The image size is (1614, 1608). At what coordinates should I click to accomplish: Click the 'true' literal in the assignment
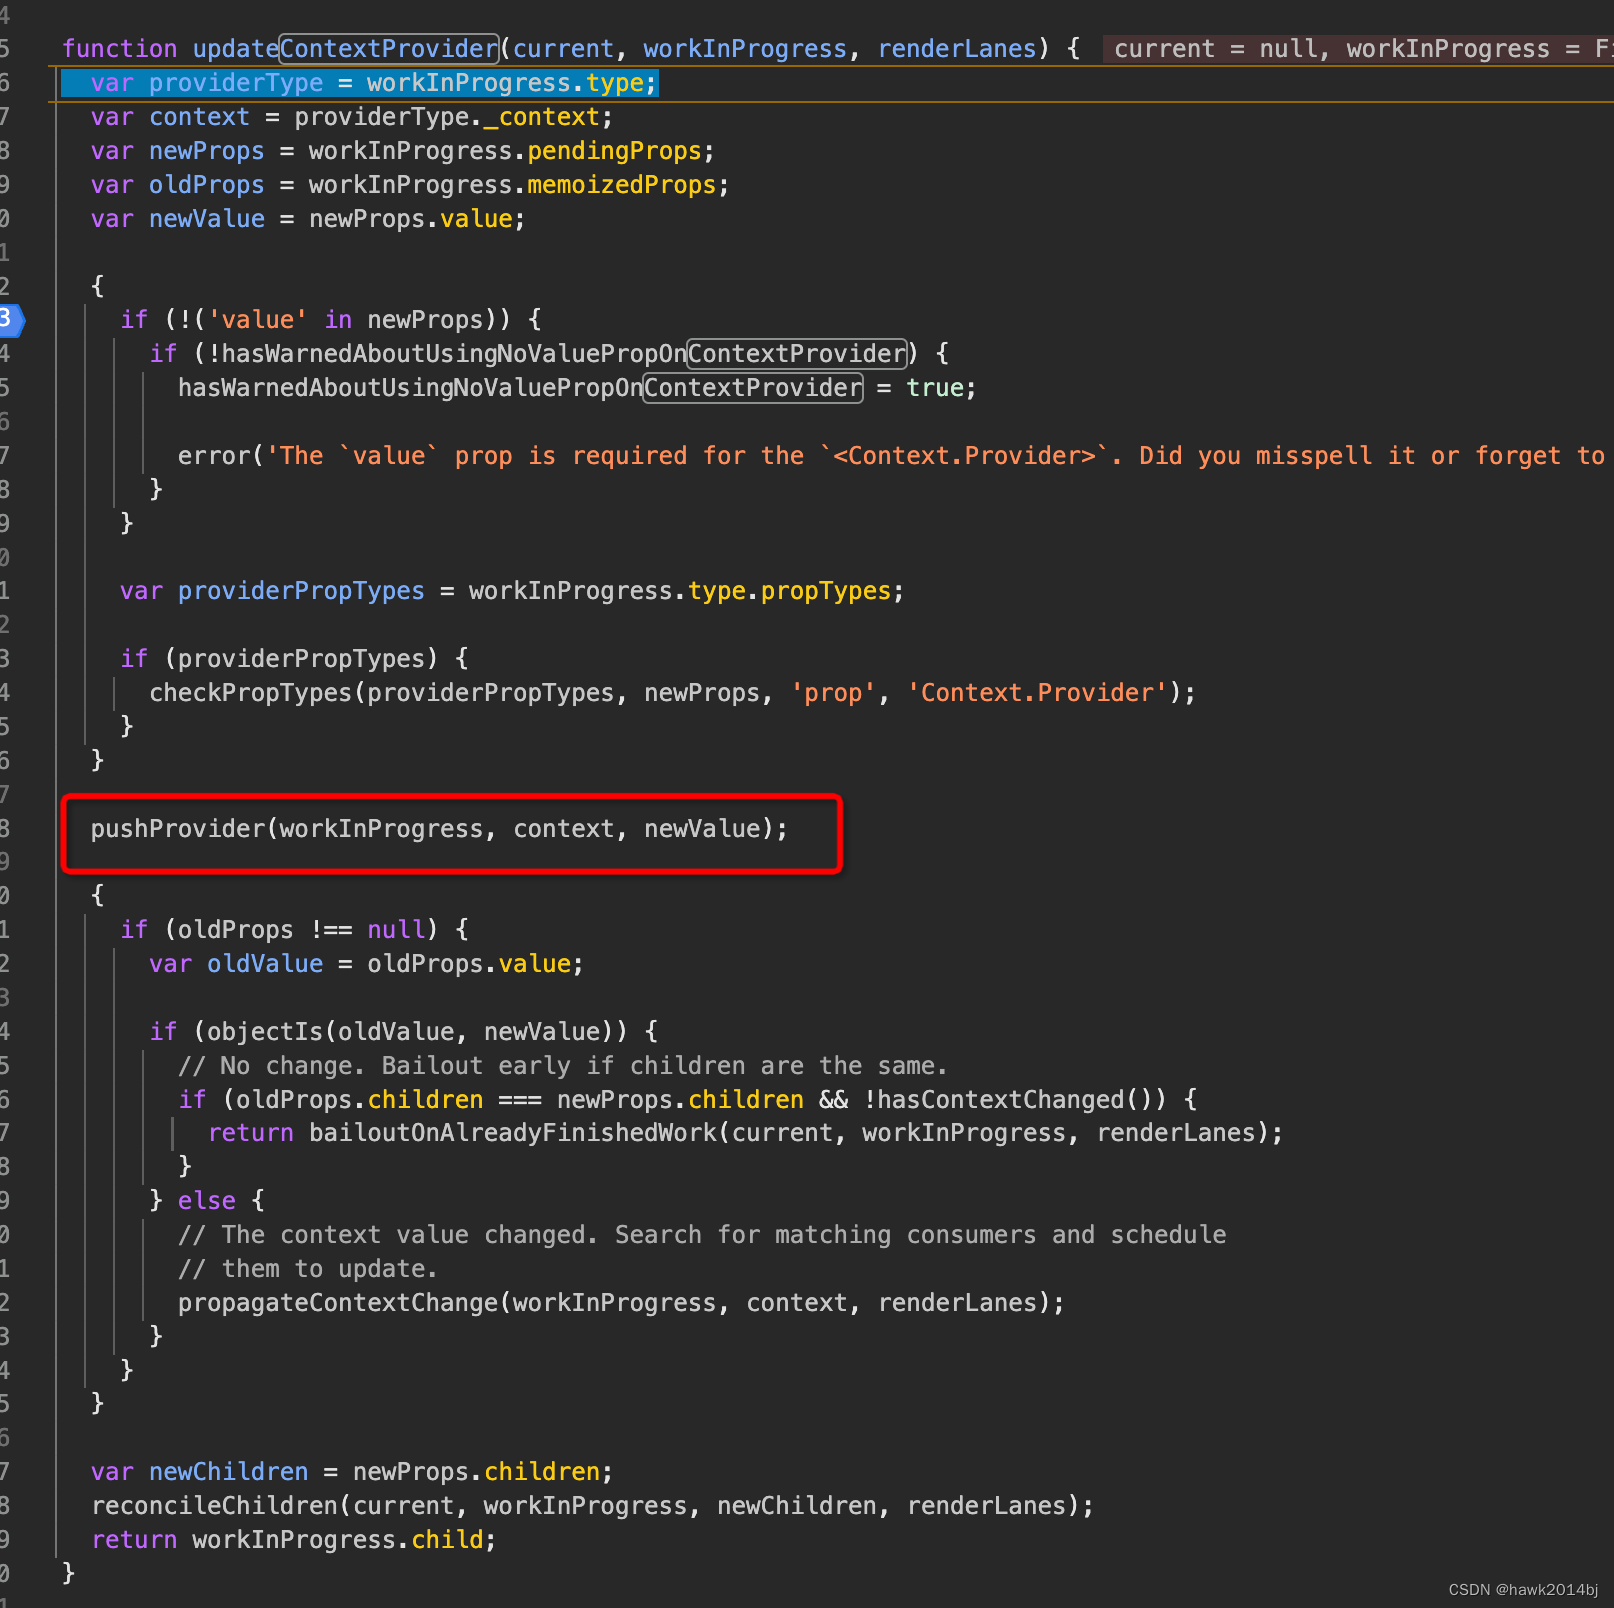935,388
